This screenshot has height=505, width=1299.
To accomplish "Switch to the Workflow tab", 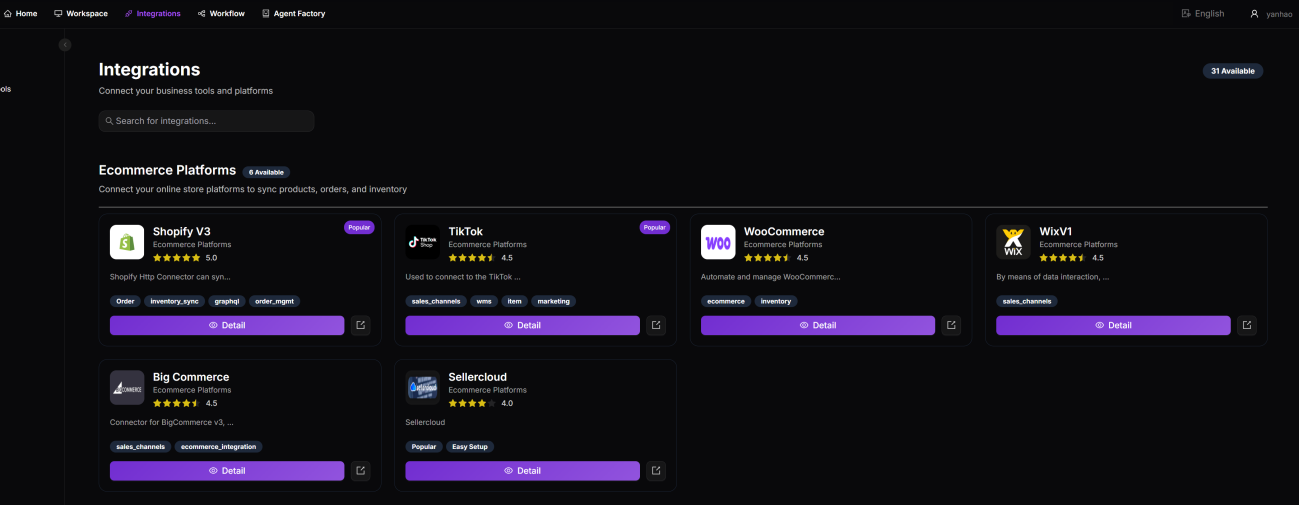I will coord(221,14).
